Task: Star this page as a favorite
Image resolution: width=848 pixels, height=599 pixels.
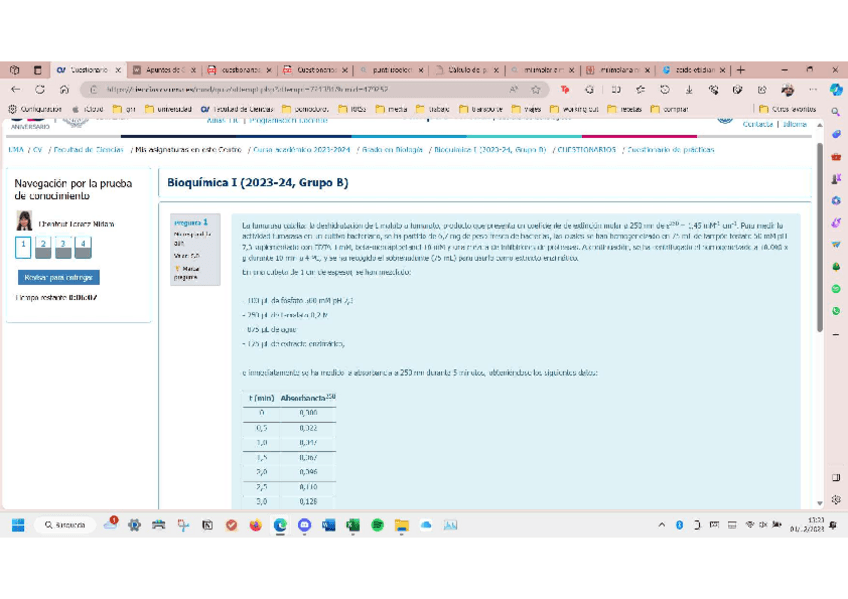Action: [535, 89]
